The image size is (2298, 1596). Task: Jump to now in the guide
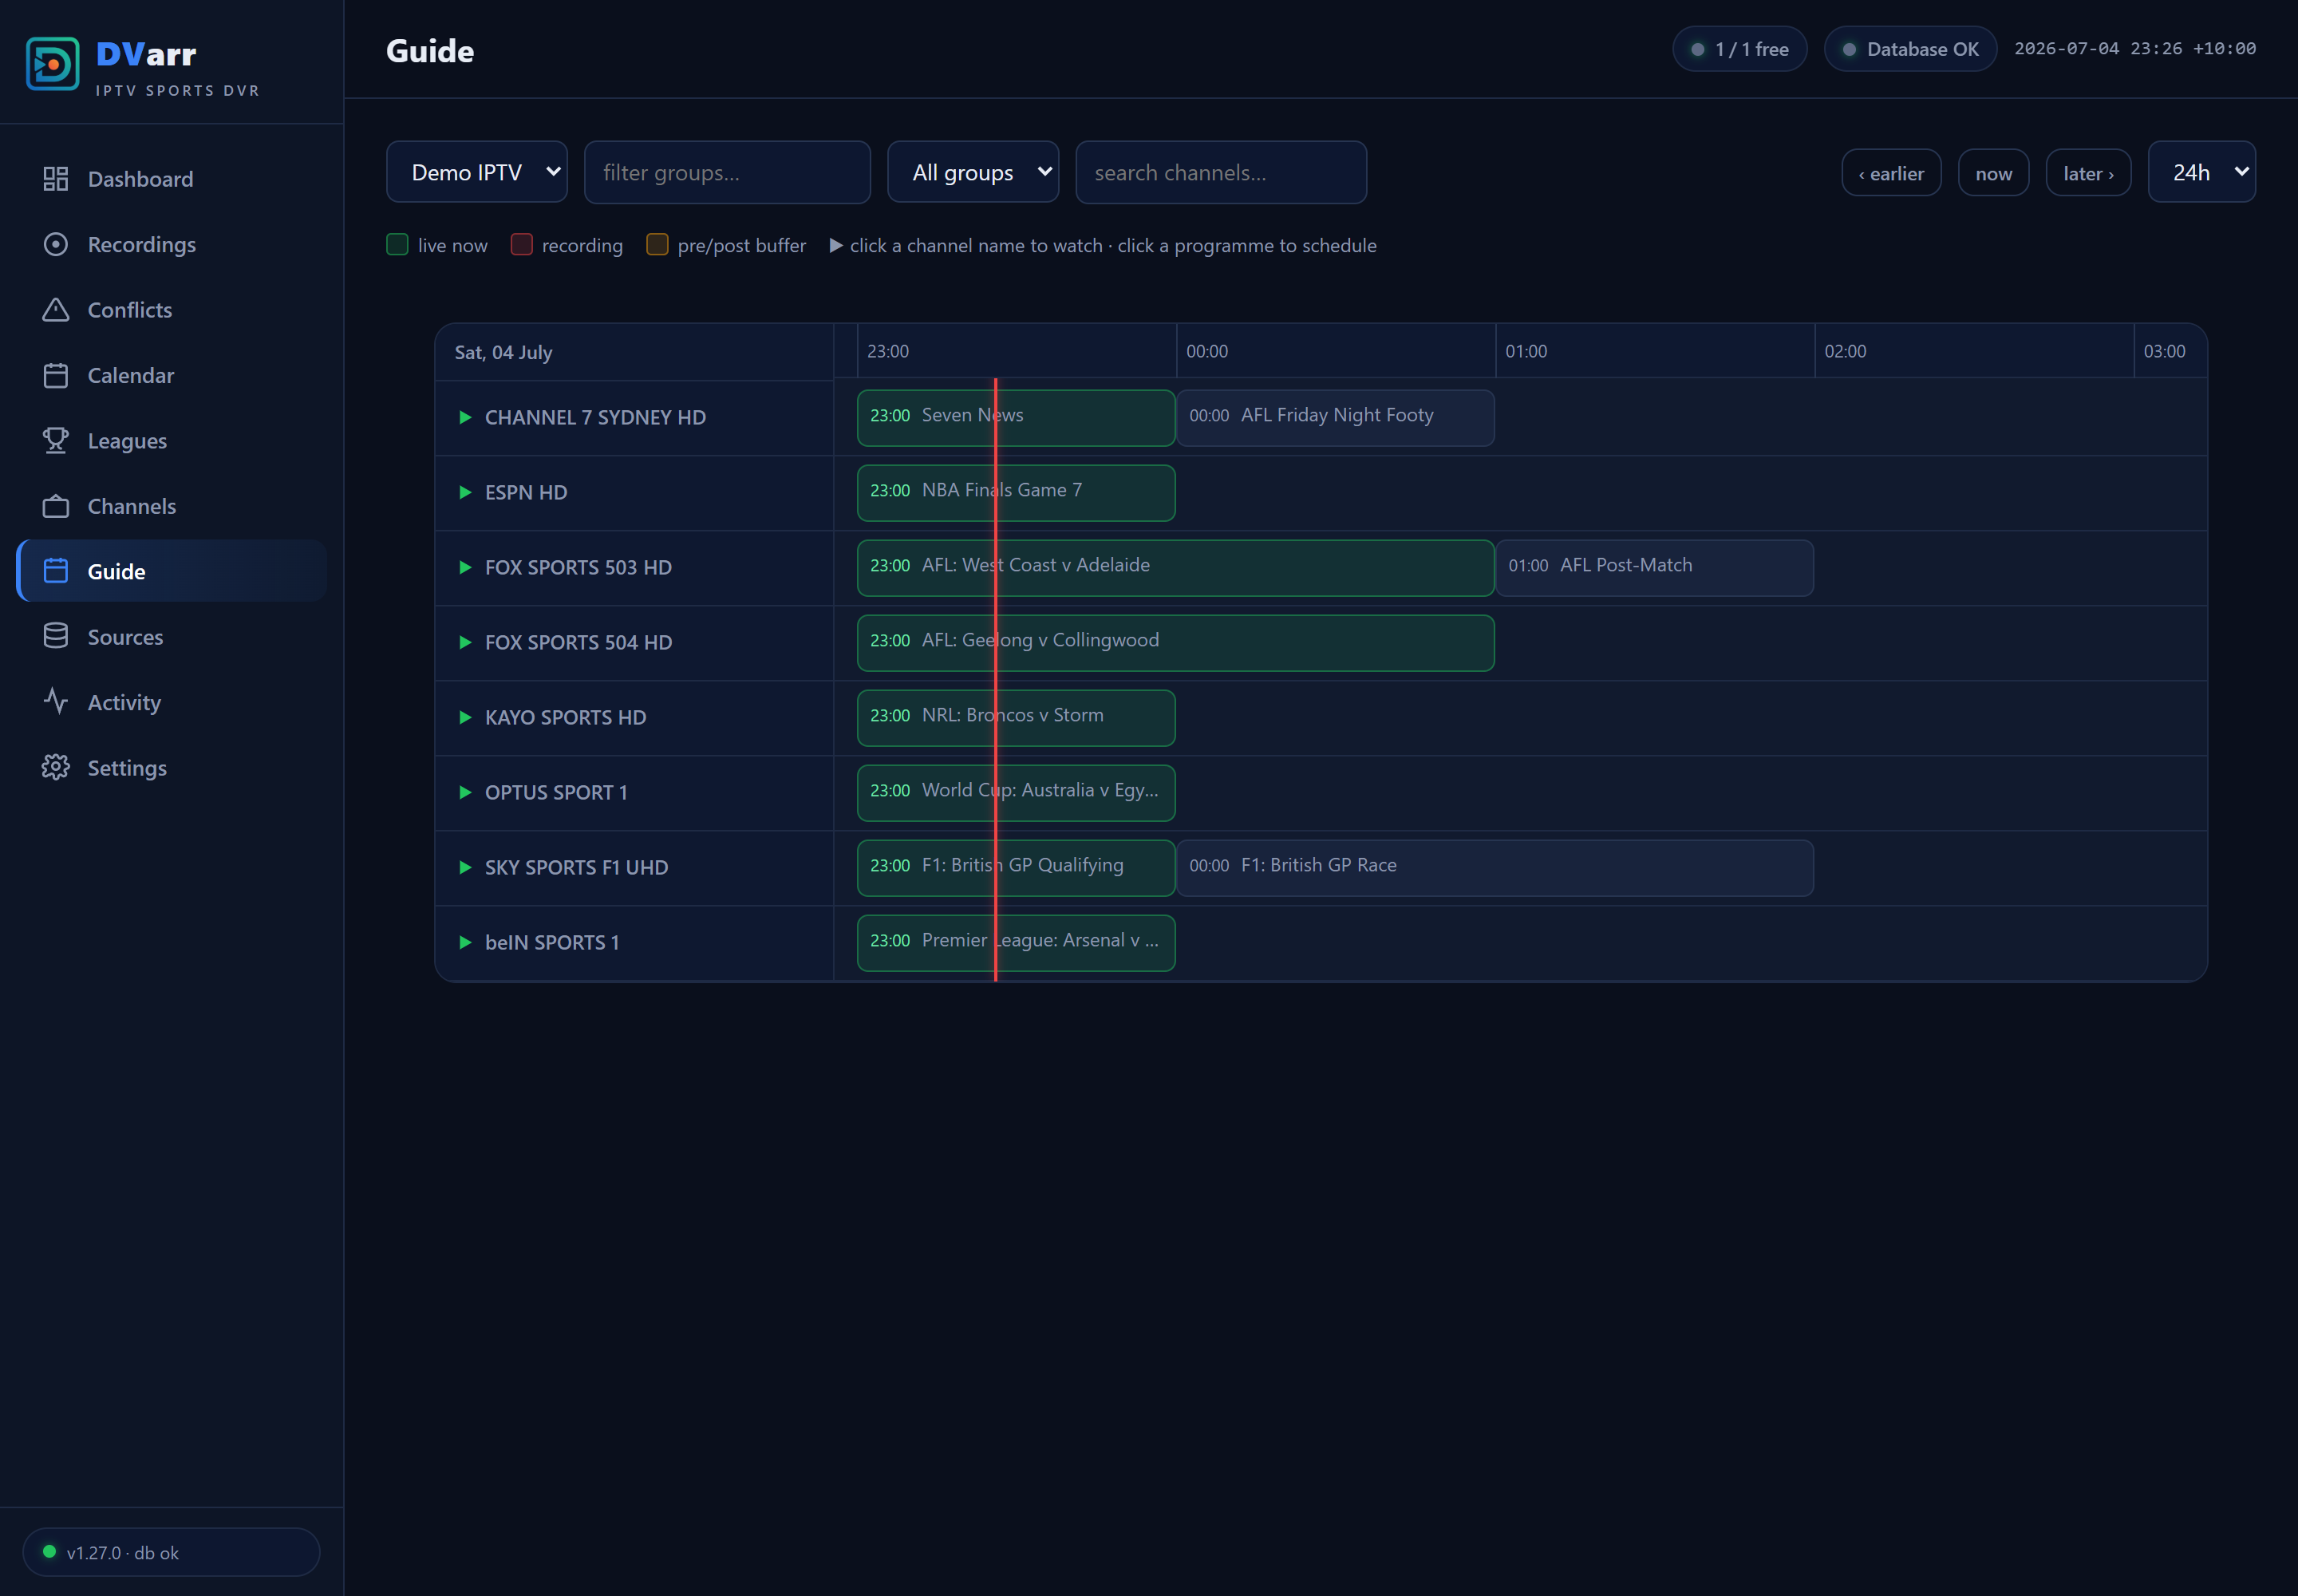tap(1993, 173)
